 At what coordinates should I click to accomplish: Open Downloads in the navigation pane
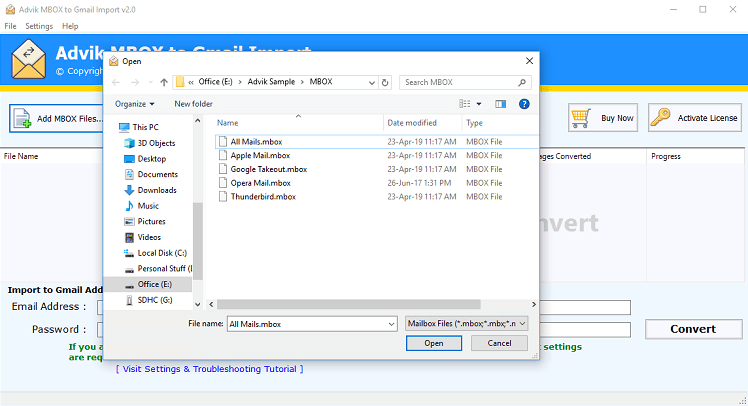(x=150, y=190)
